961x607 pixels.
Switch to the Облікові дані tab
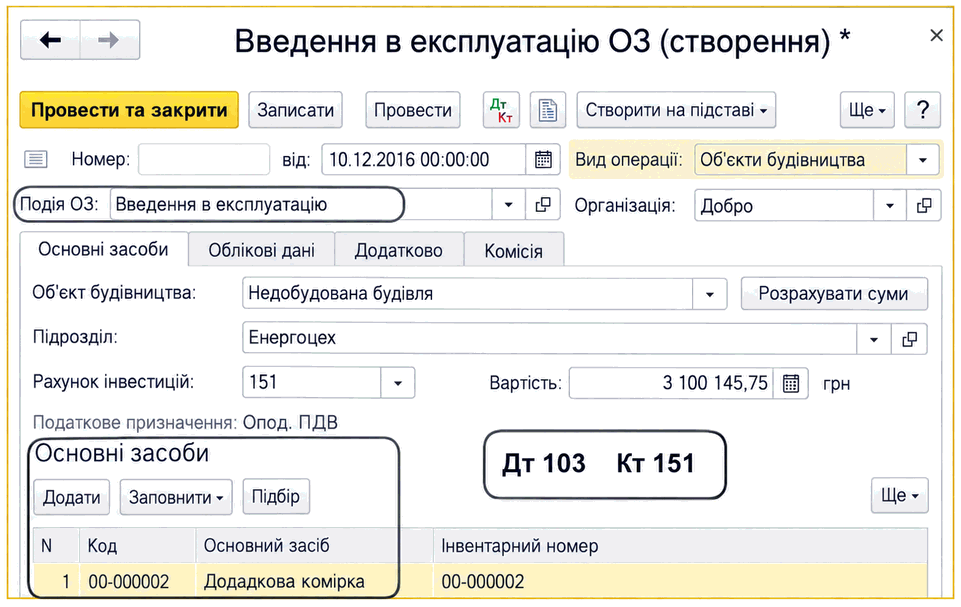point(262,250)
